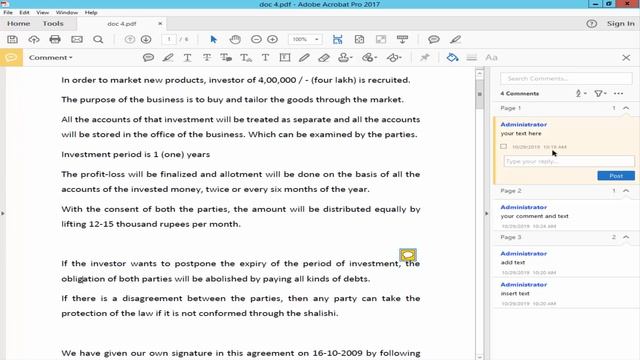640x360 pixels.
Task: Tick the checkbox on 'your text here' comment
Action: pos(503,147)
